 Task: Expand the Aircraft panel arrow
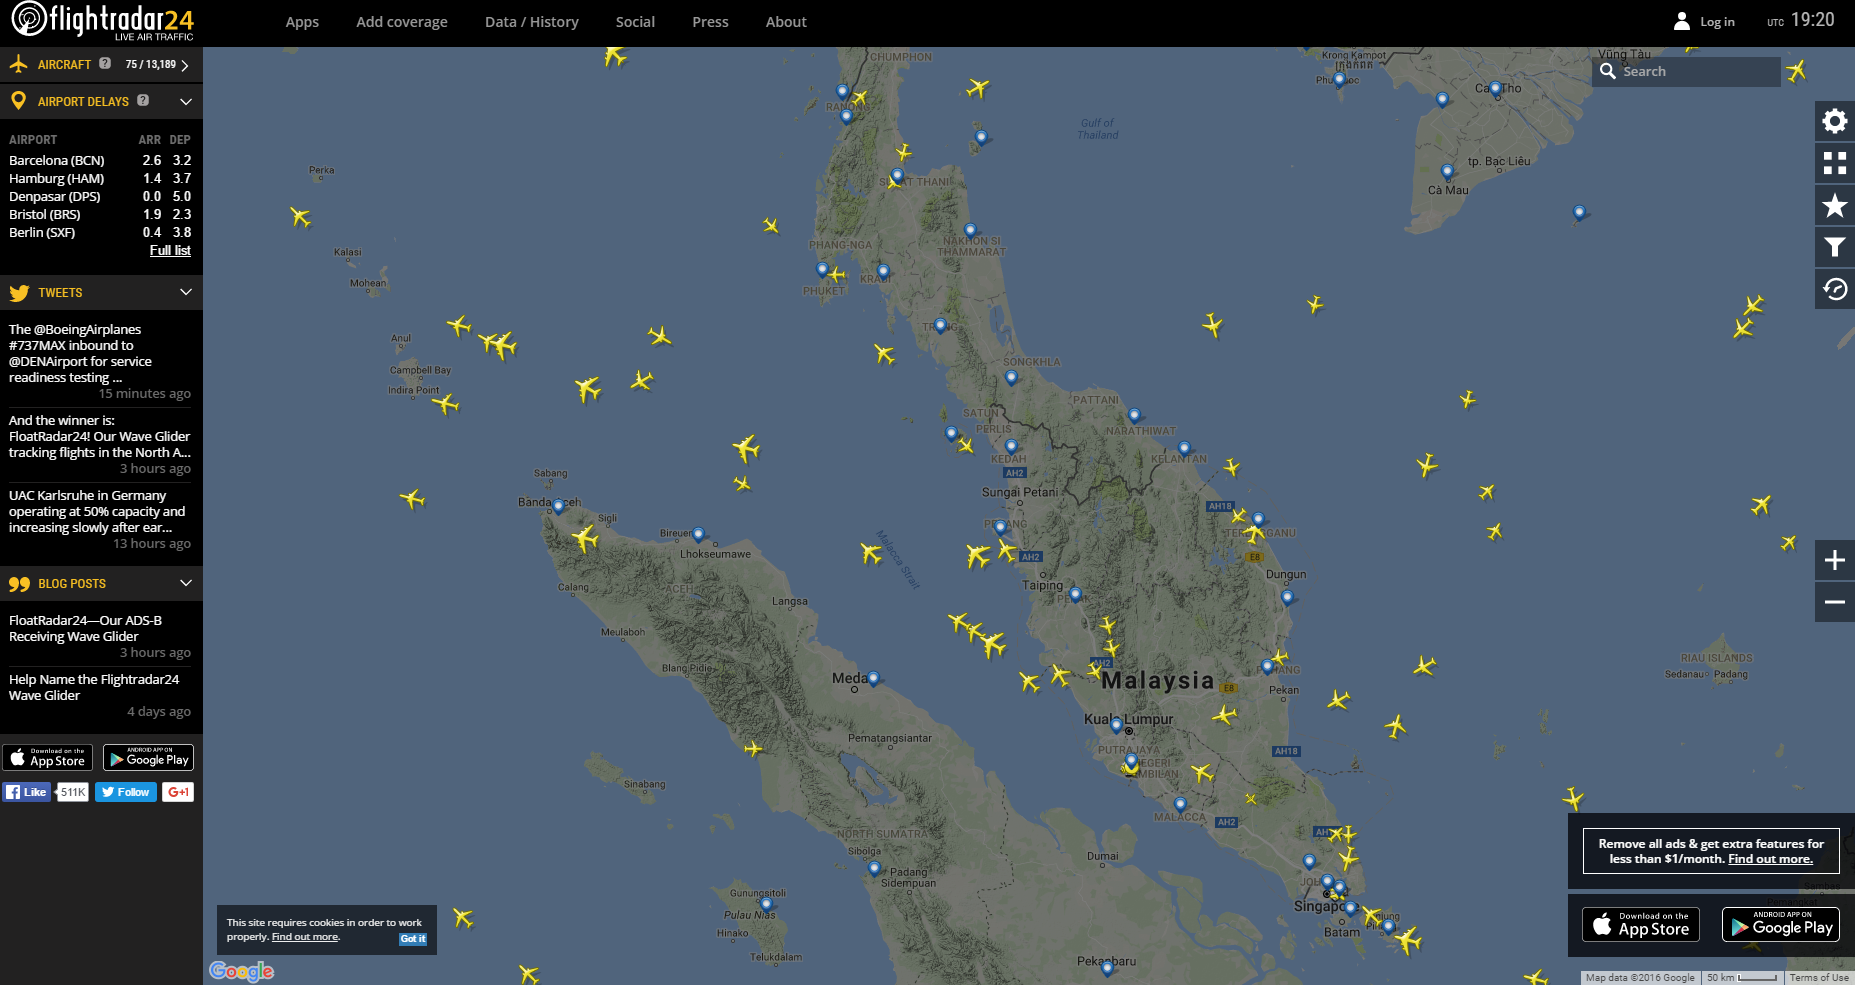tap(185, 65)
